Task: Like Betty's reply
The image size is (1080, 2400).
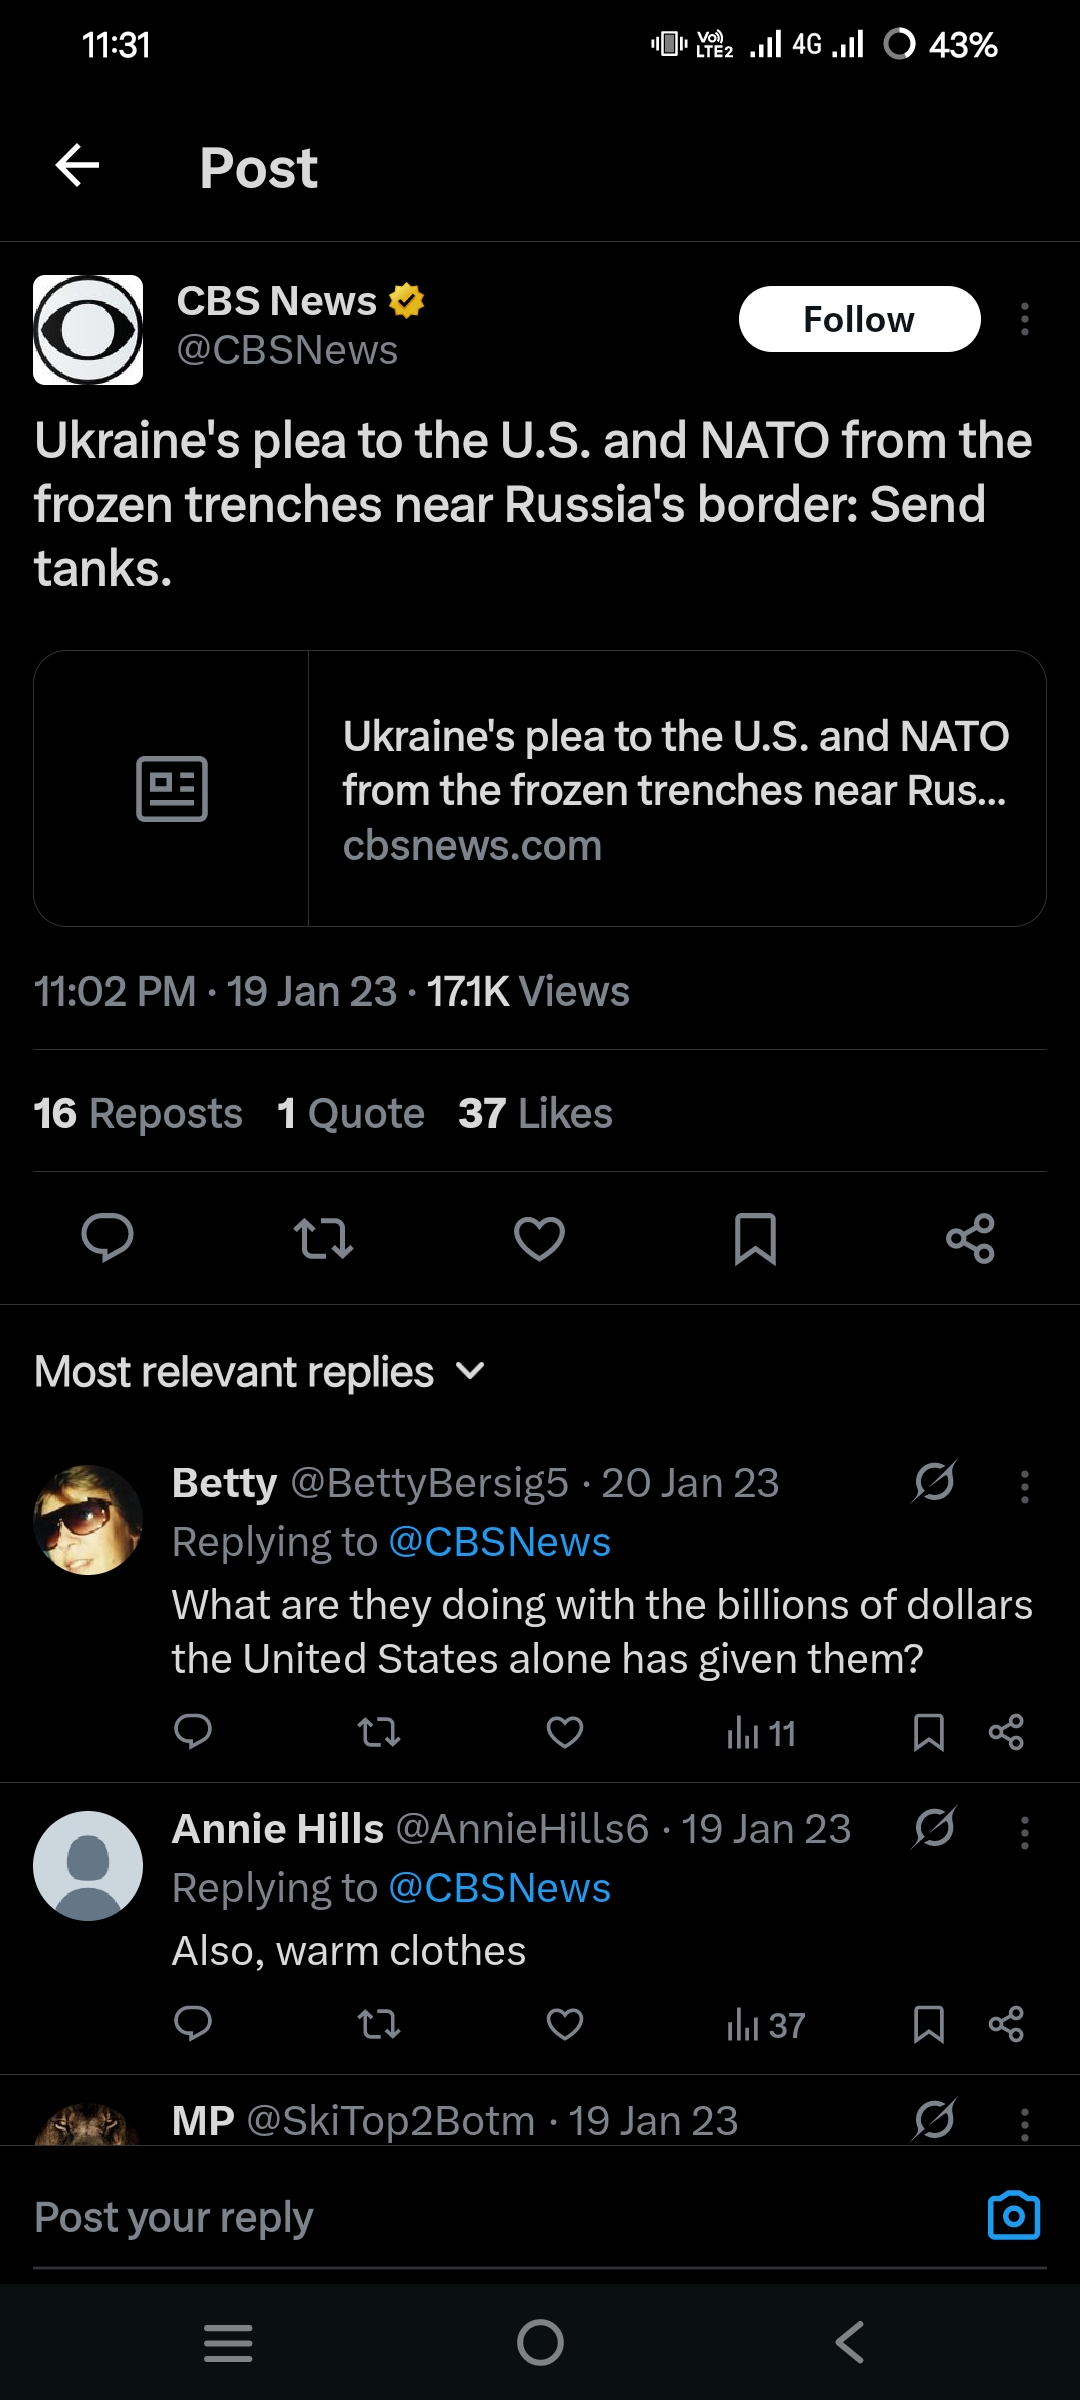Action: [x=565, y=1732]
